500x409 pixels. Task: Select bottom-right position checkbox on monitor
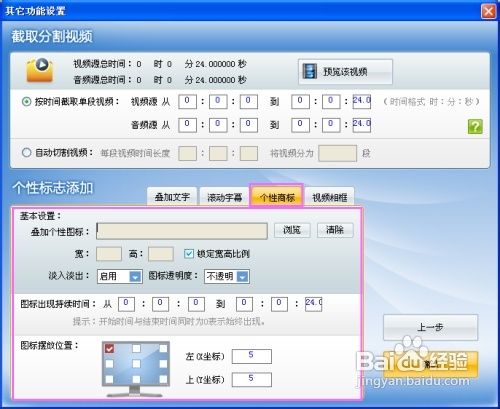click(x=163, y=379)
